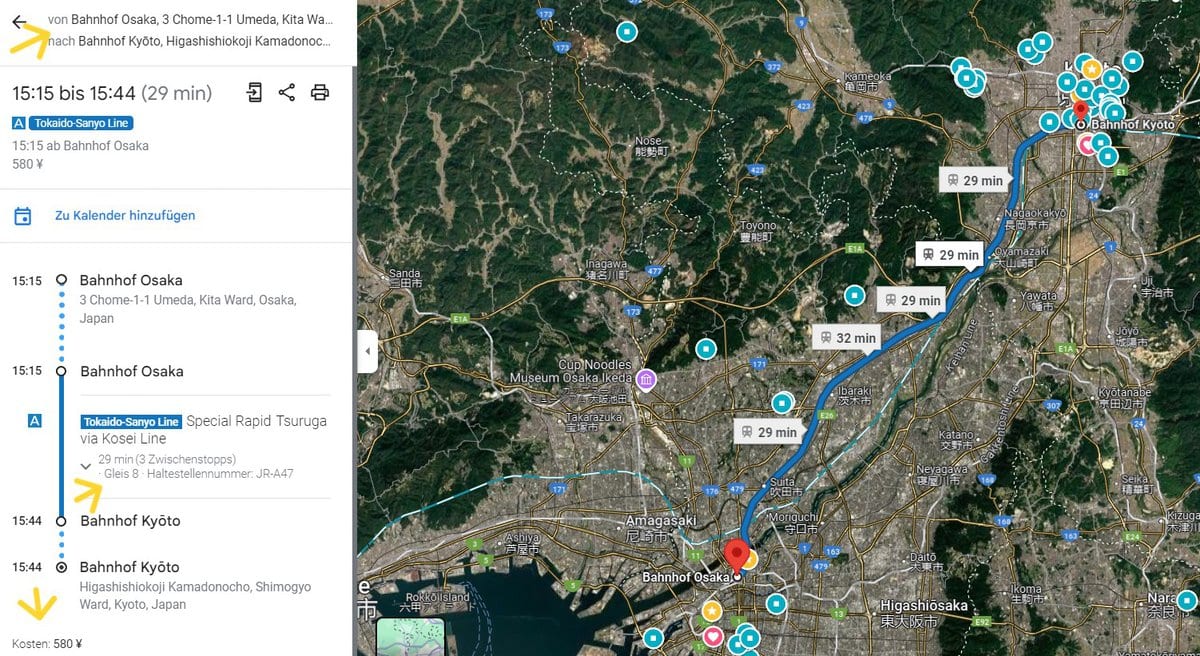Viewport: 1200px width, 656px height.
Task: Click the train icon next to Tokaido-Sanyo Line header badge
Action: pos(19,123)
